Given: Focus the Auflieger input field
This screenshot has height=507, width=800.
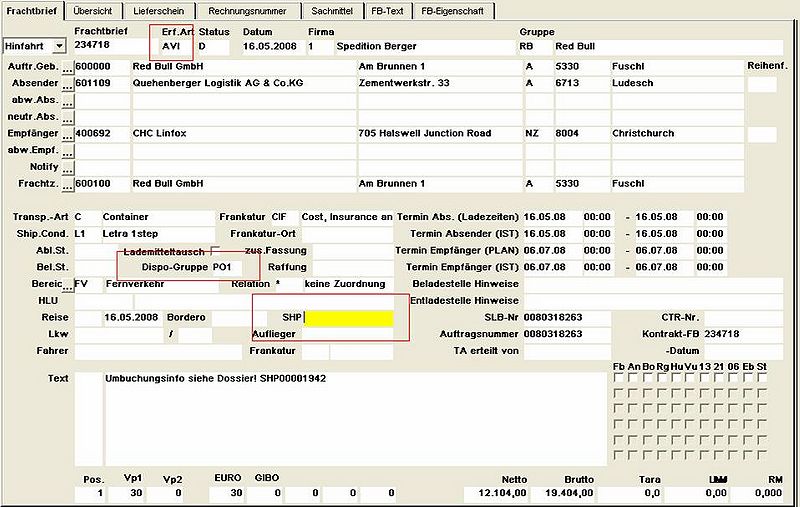Looking at the screenshot, I should pyautogui.click(x=347, y=334).
